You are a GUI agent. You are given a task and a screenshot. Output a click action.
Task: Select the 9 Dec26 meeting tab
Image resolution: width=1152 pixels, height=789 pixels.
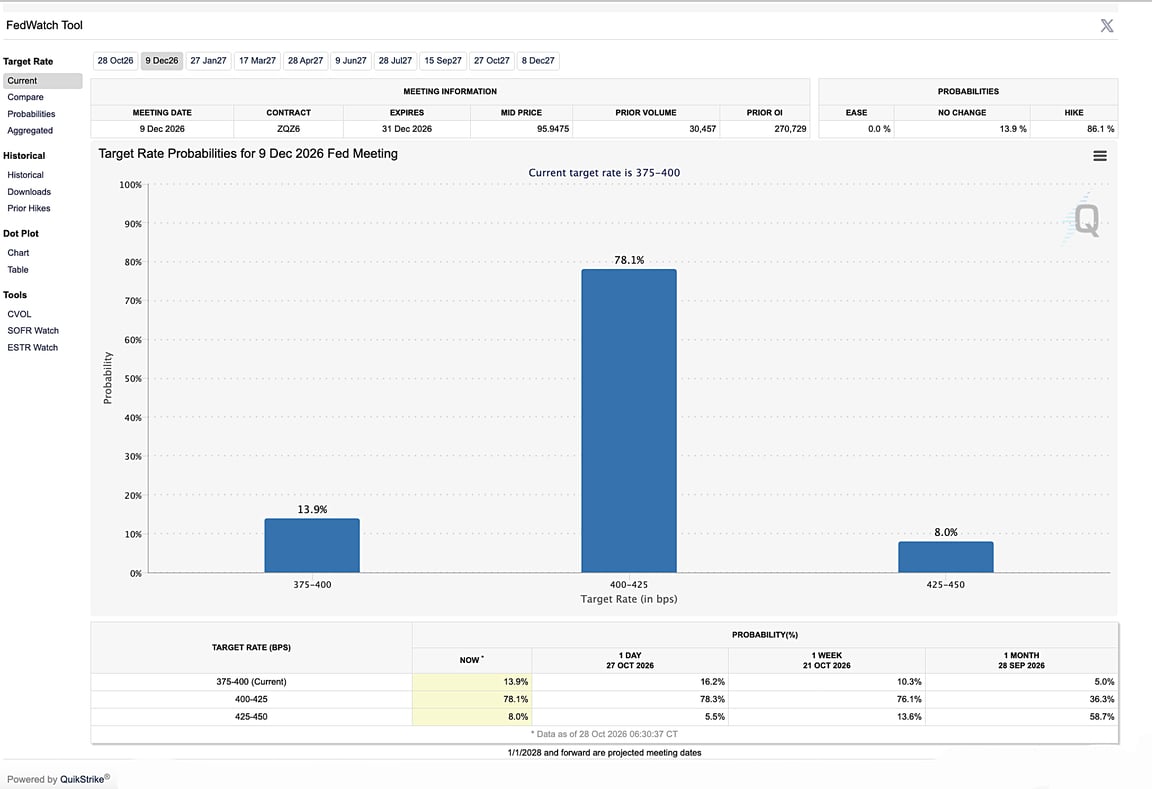click(x=162, y=61)
